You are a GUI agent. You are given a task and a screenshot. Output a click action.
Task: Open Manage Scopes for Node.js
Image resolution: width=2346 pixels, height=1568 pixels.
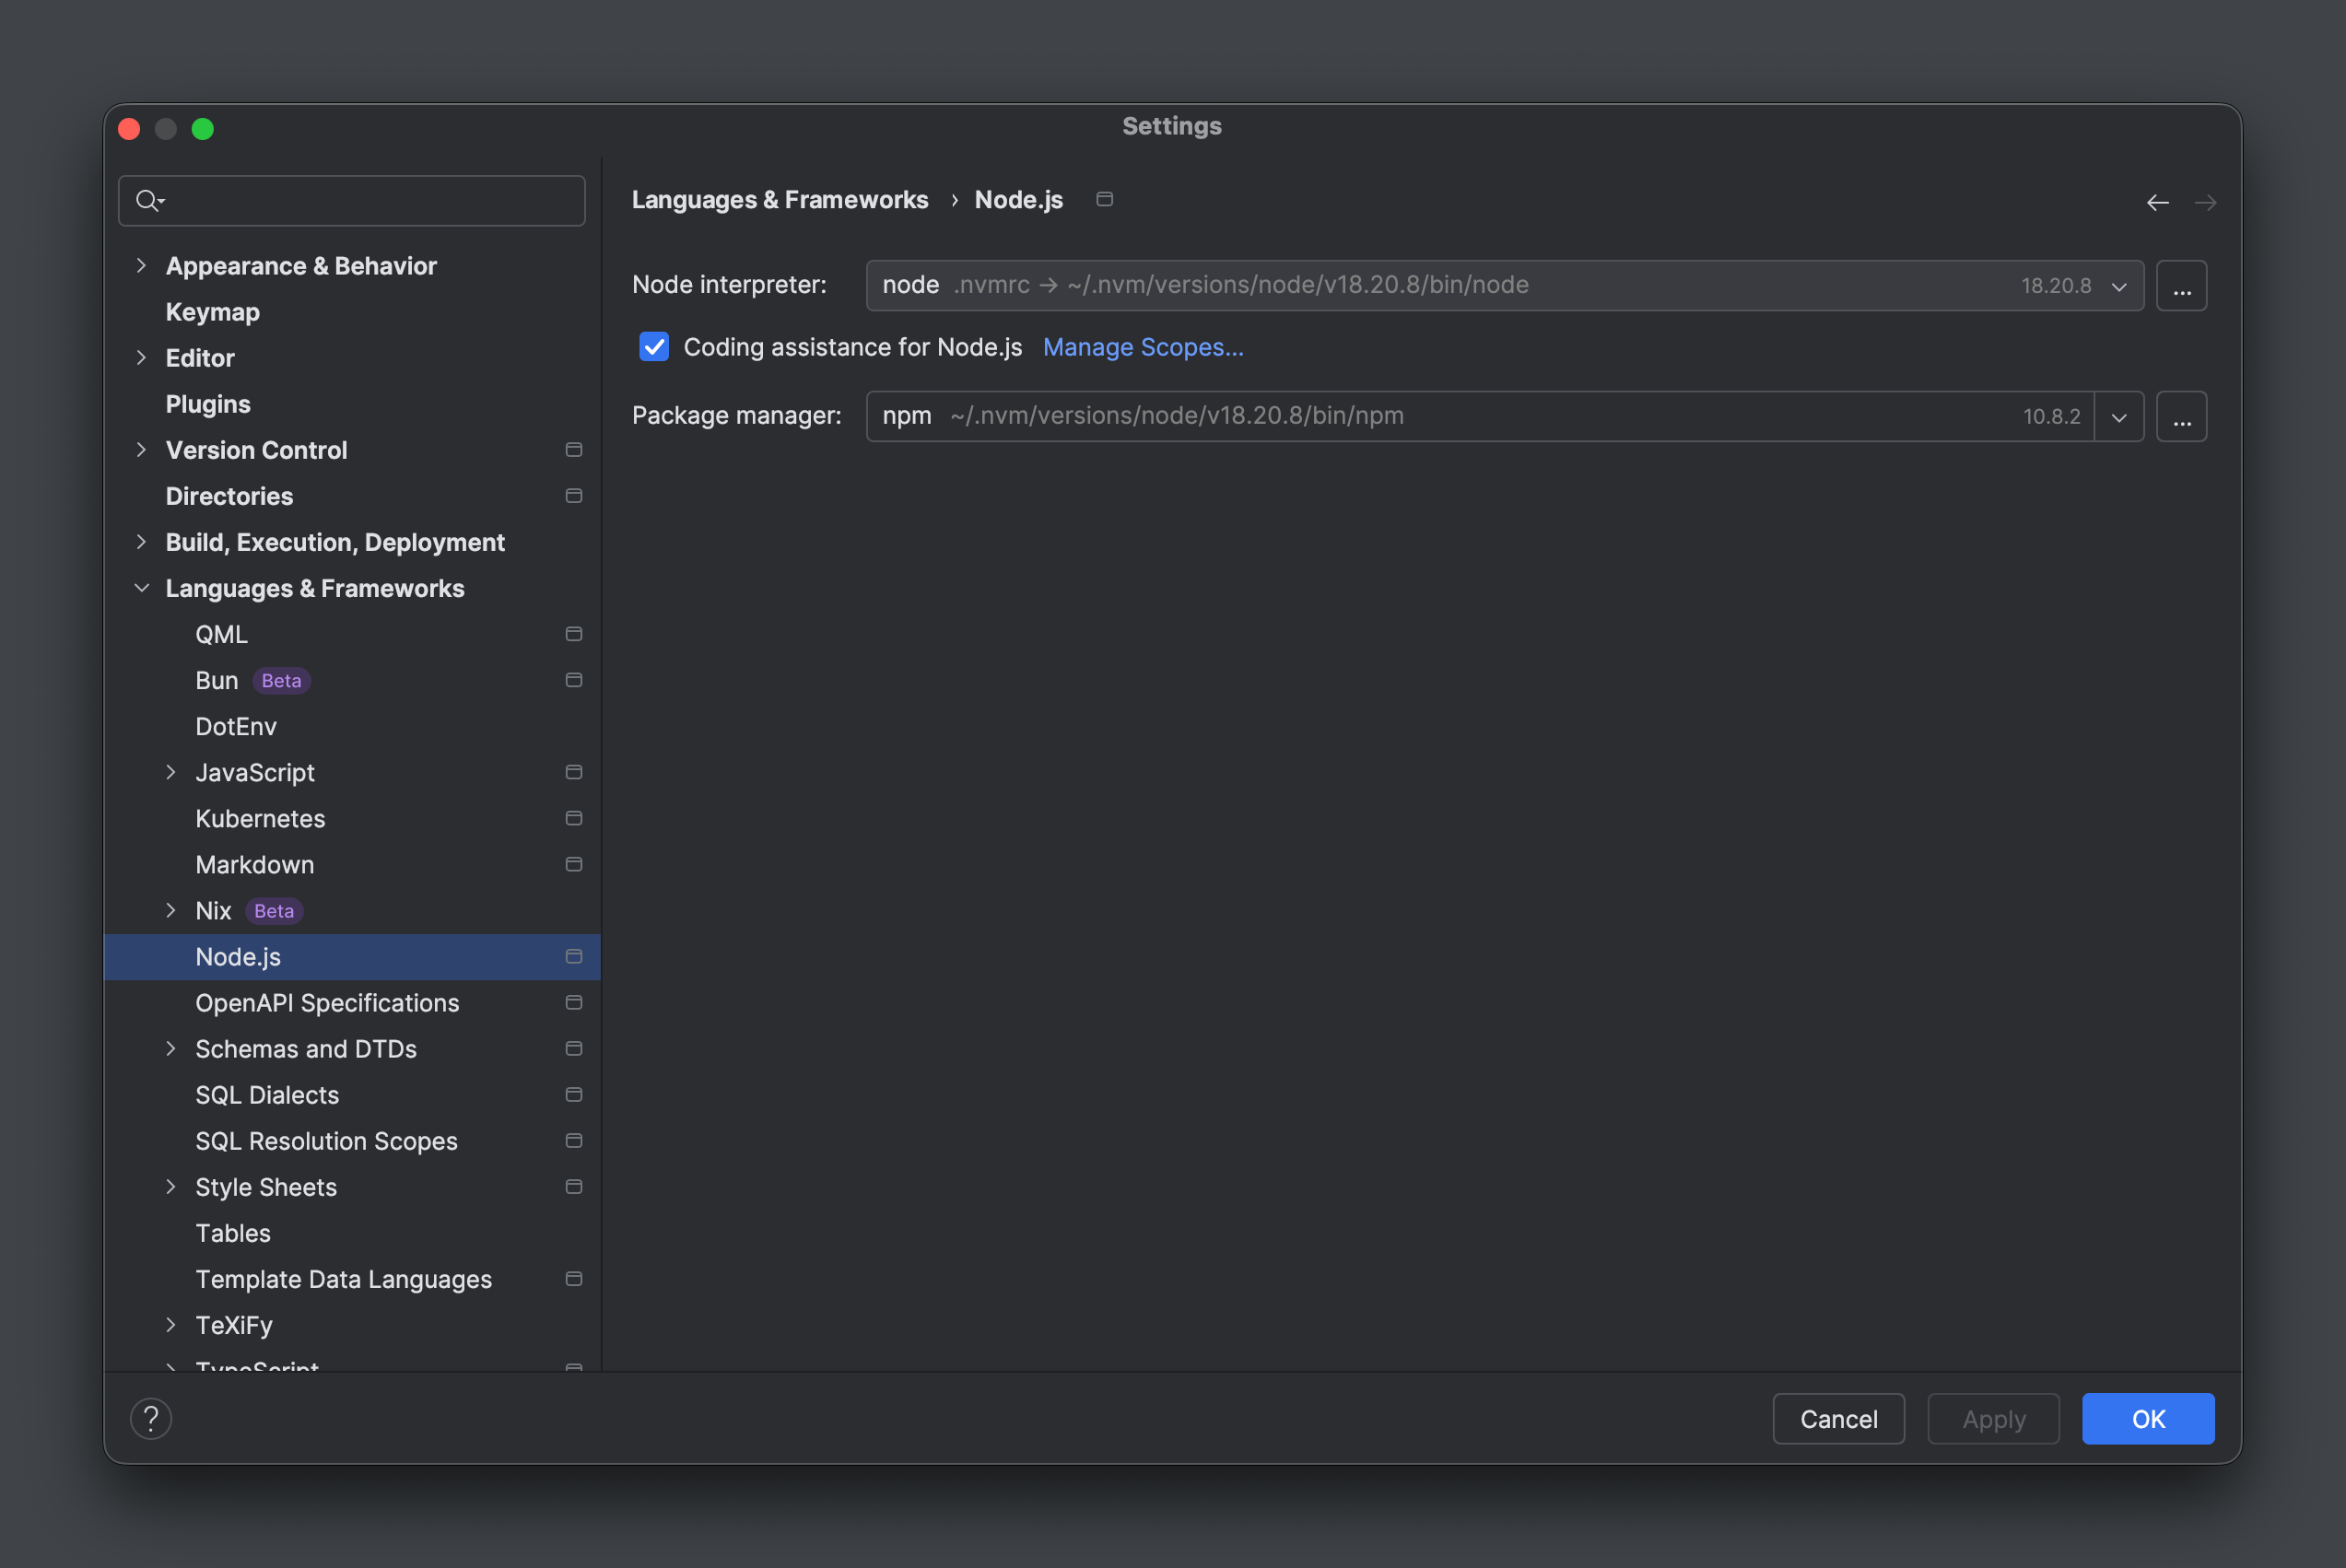(1142, 347)
